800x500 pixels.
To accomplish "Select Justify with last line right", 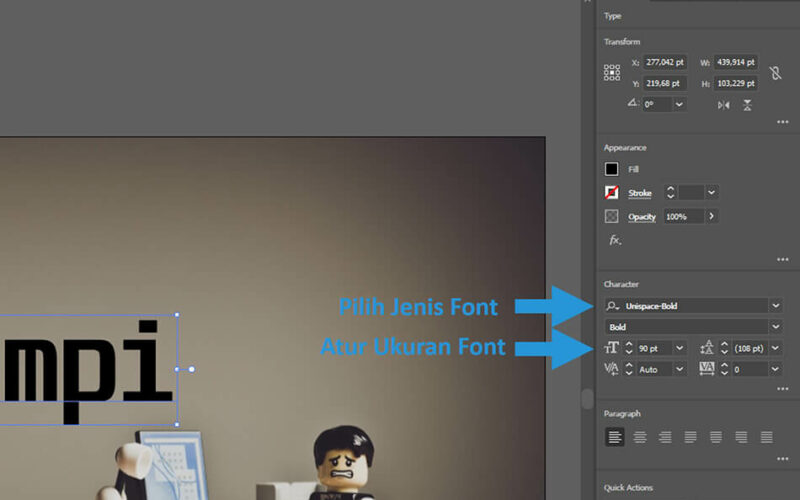I will coord(741,437).
